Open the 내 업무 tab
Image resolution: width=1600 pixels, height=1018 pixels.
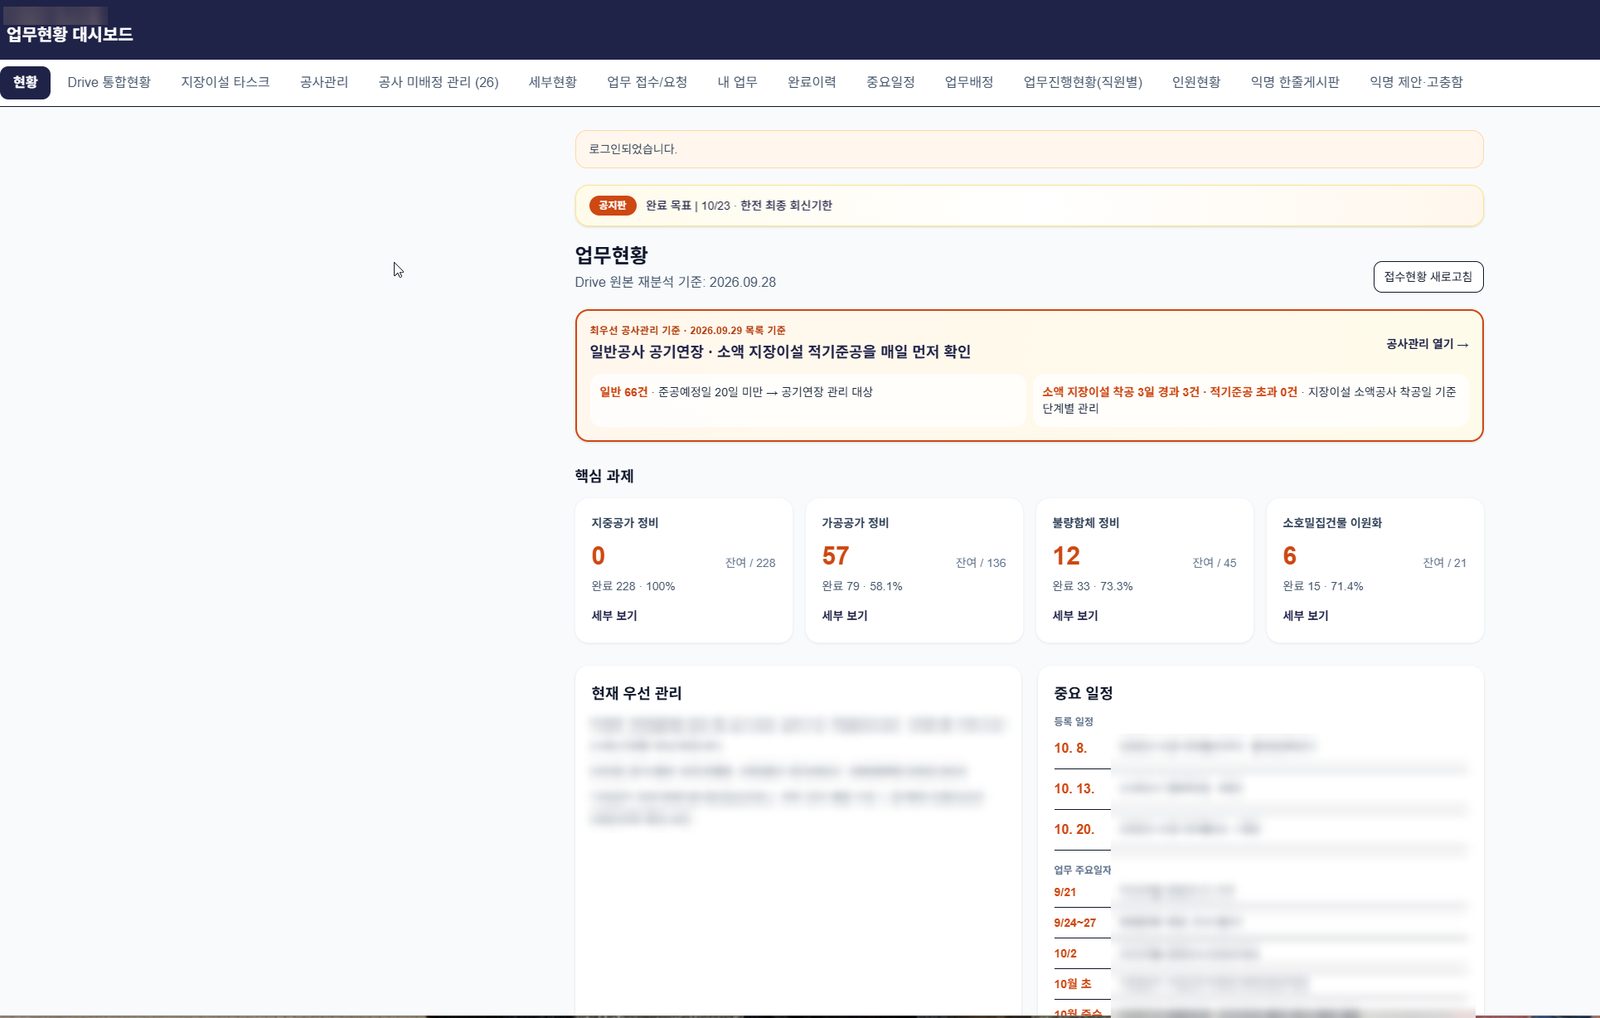737,82
